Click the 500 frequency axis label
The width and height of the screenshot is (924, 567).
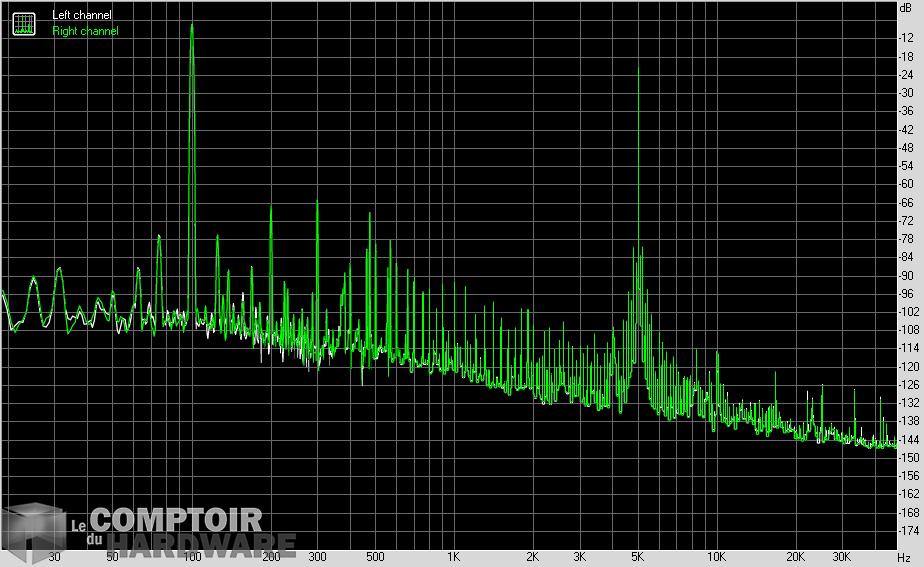(x=374, y=557)
